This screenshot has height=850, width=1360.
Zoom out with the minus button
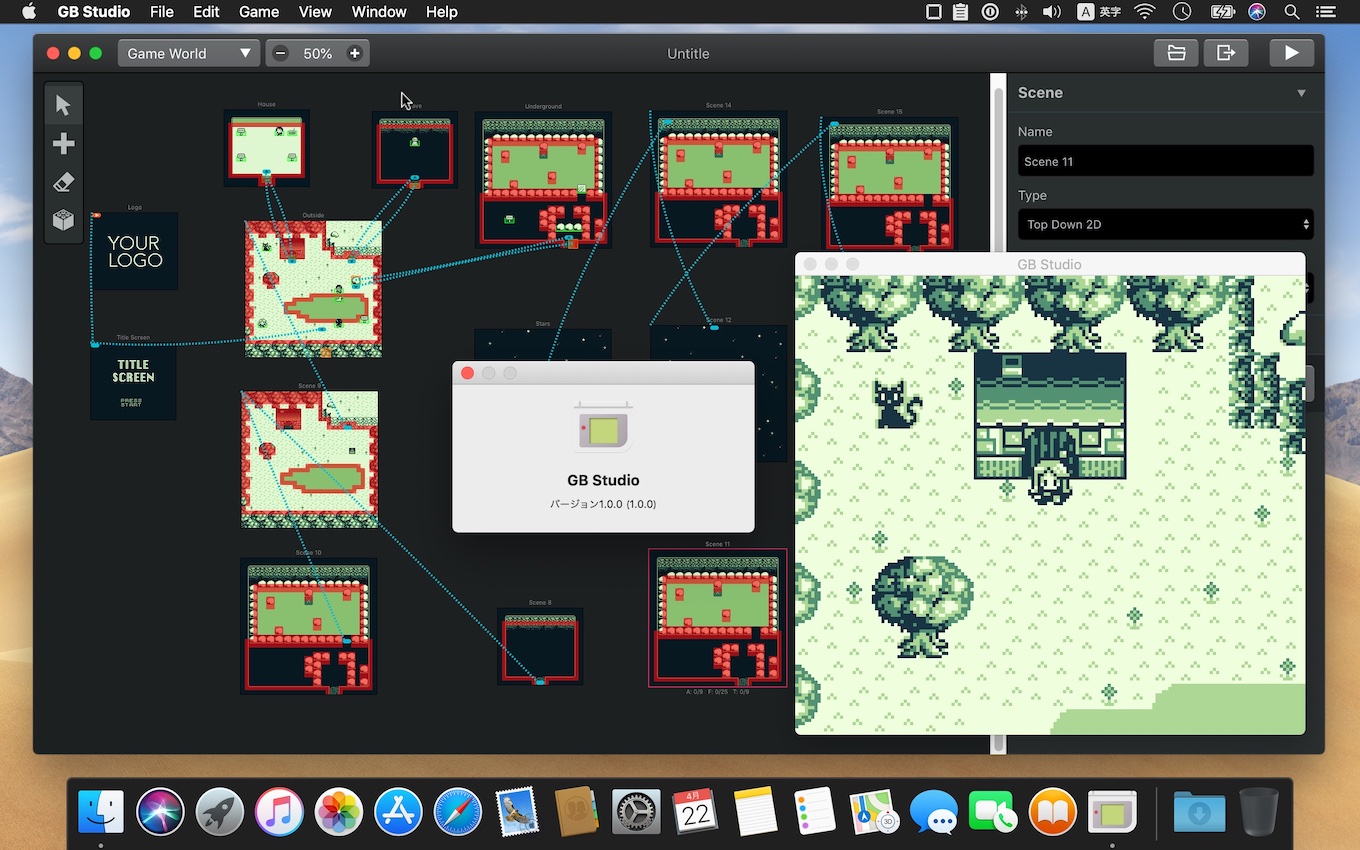tap(281, 54)
